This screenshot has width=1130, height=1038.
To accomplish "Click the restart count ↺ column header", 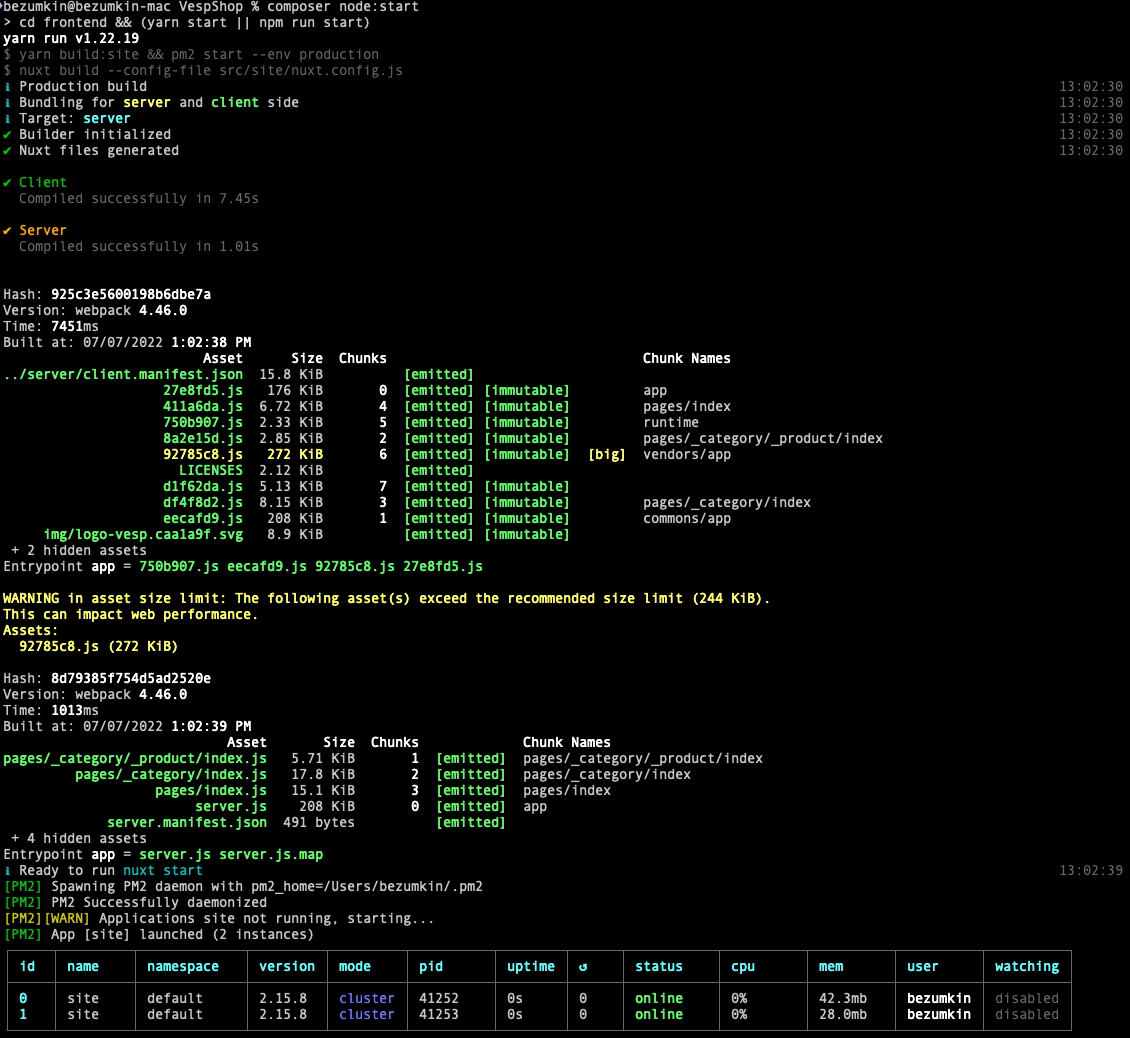I will pyautogui.click(x=583, y=967).
